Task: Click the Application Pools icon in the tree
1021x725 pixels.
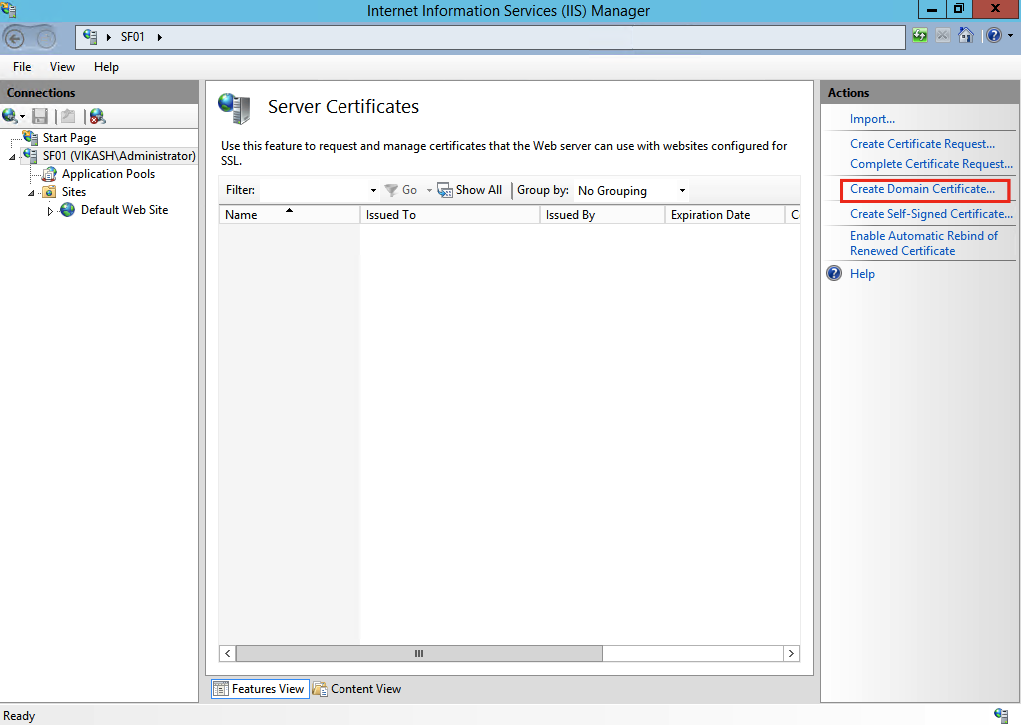Action: tap(49, 174)
